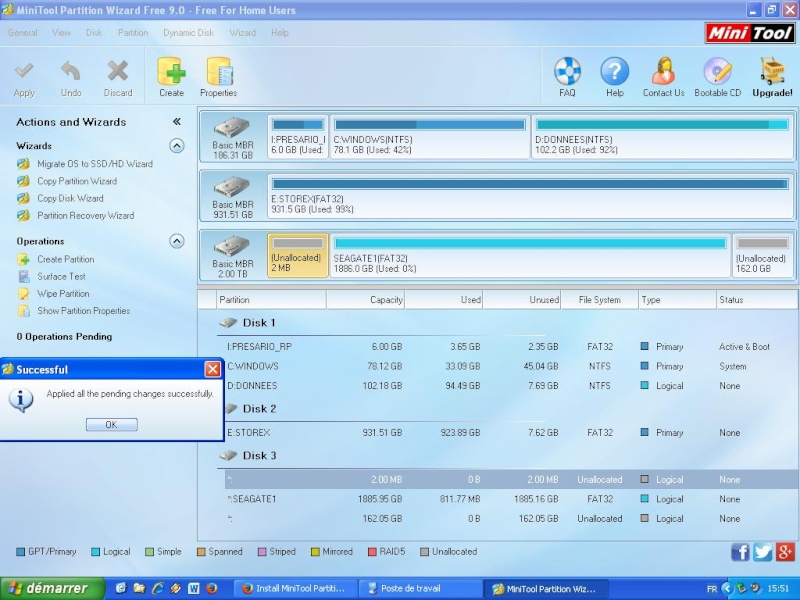Open the Disk menu
The image size is (800, 600).
click(x=94, y=33)
